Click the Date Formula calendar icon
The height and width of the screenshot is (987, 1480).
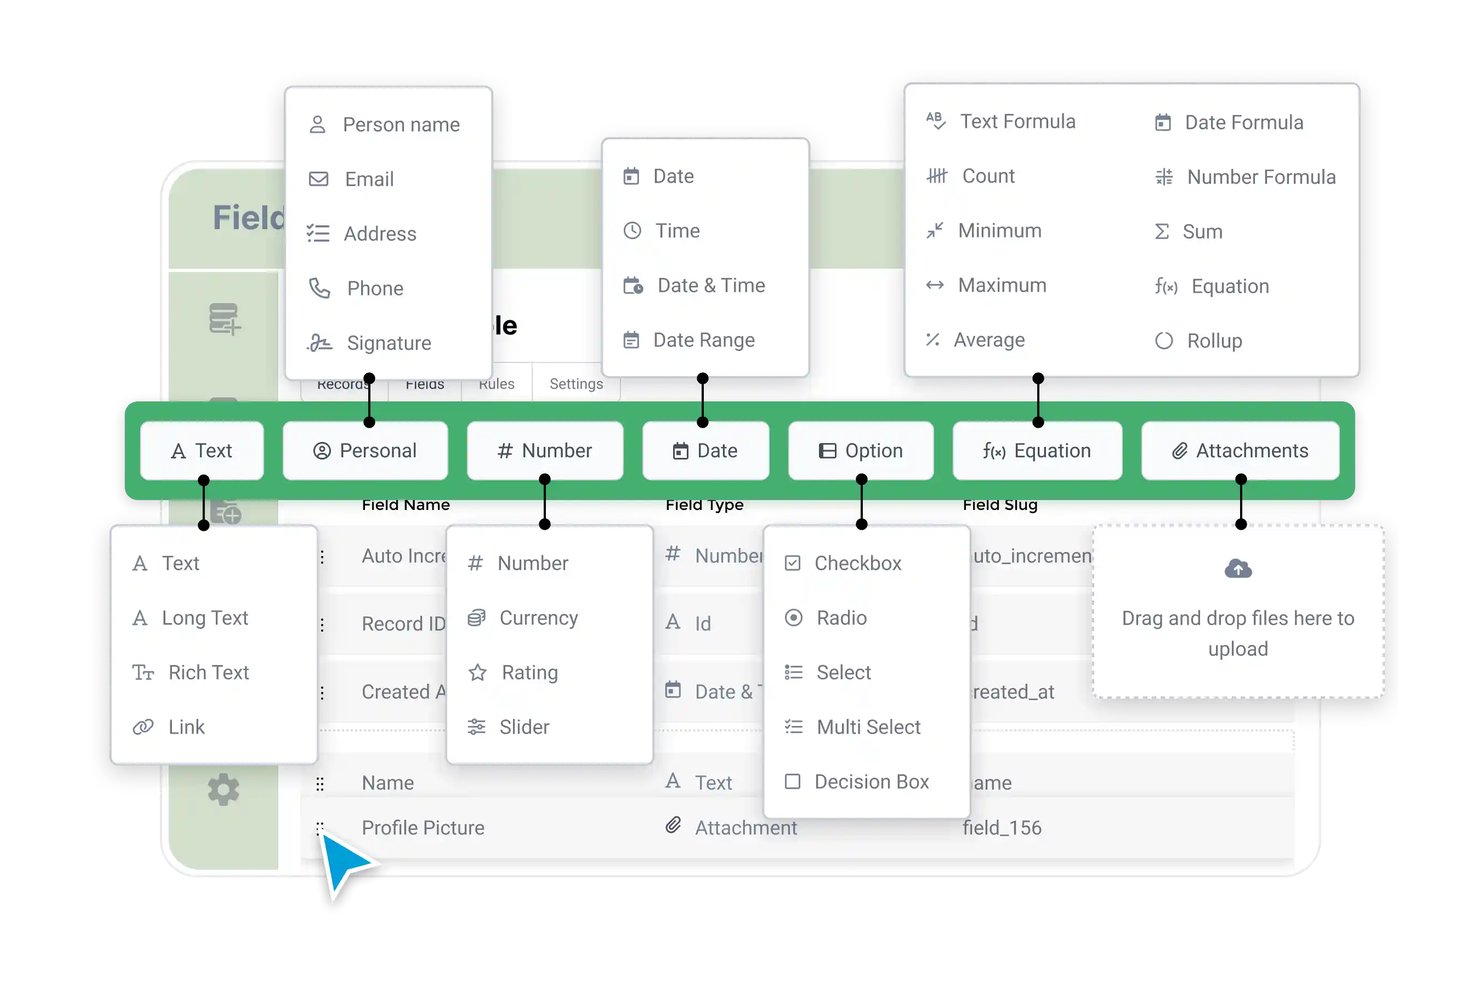(x=1163, y=123)
